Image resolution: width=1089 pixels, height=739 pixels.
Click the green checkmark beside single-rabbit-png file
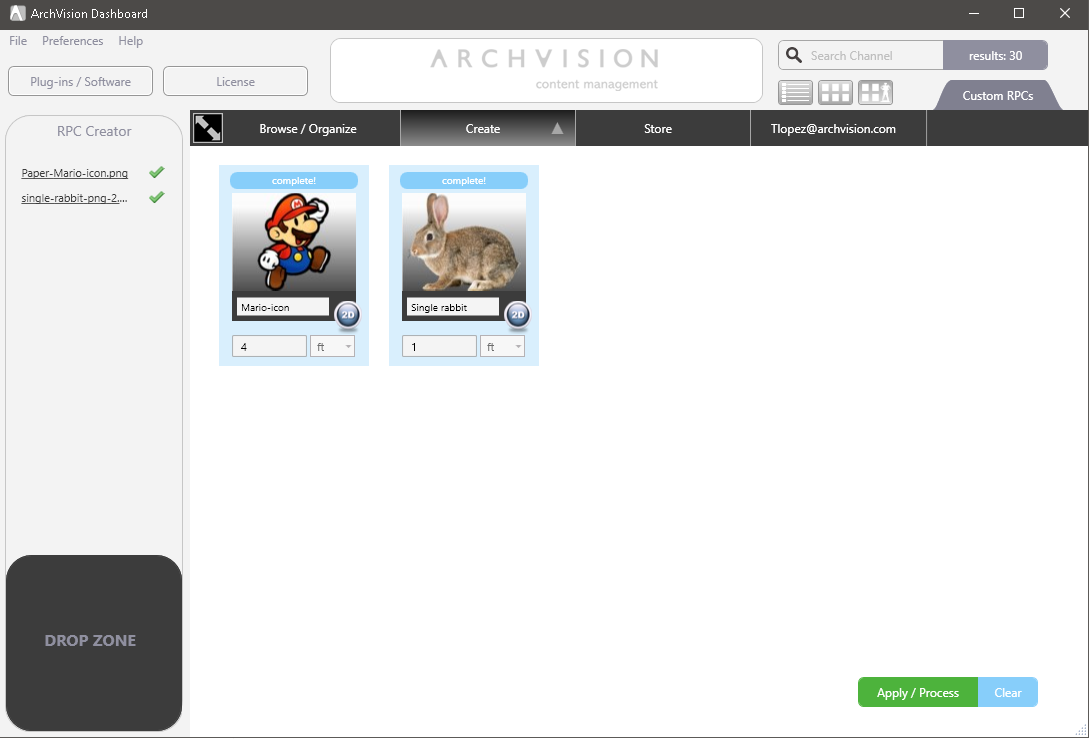coord(156,197)
